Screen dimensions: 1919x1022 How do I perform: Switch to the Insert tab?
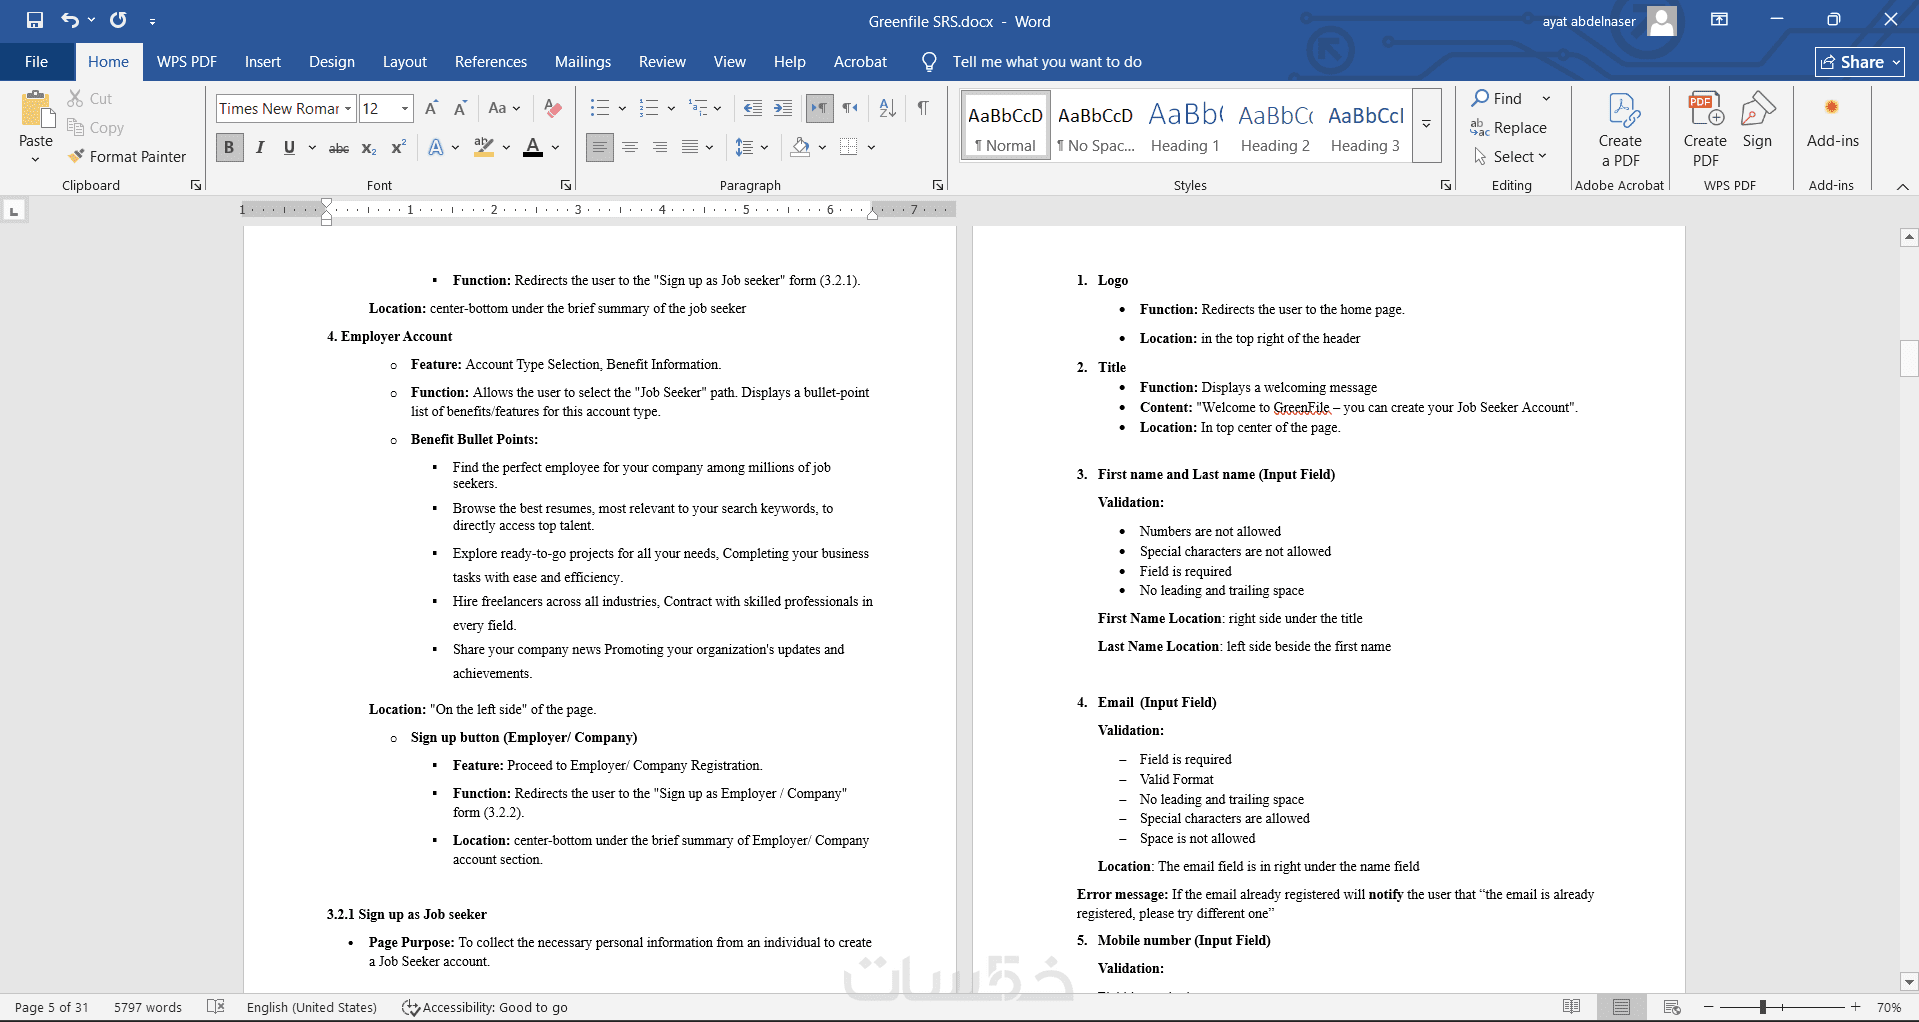point(263,62)
